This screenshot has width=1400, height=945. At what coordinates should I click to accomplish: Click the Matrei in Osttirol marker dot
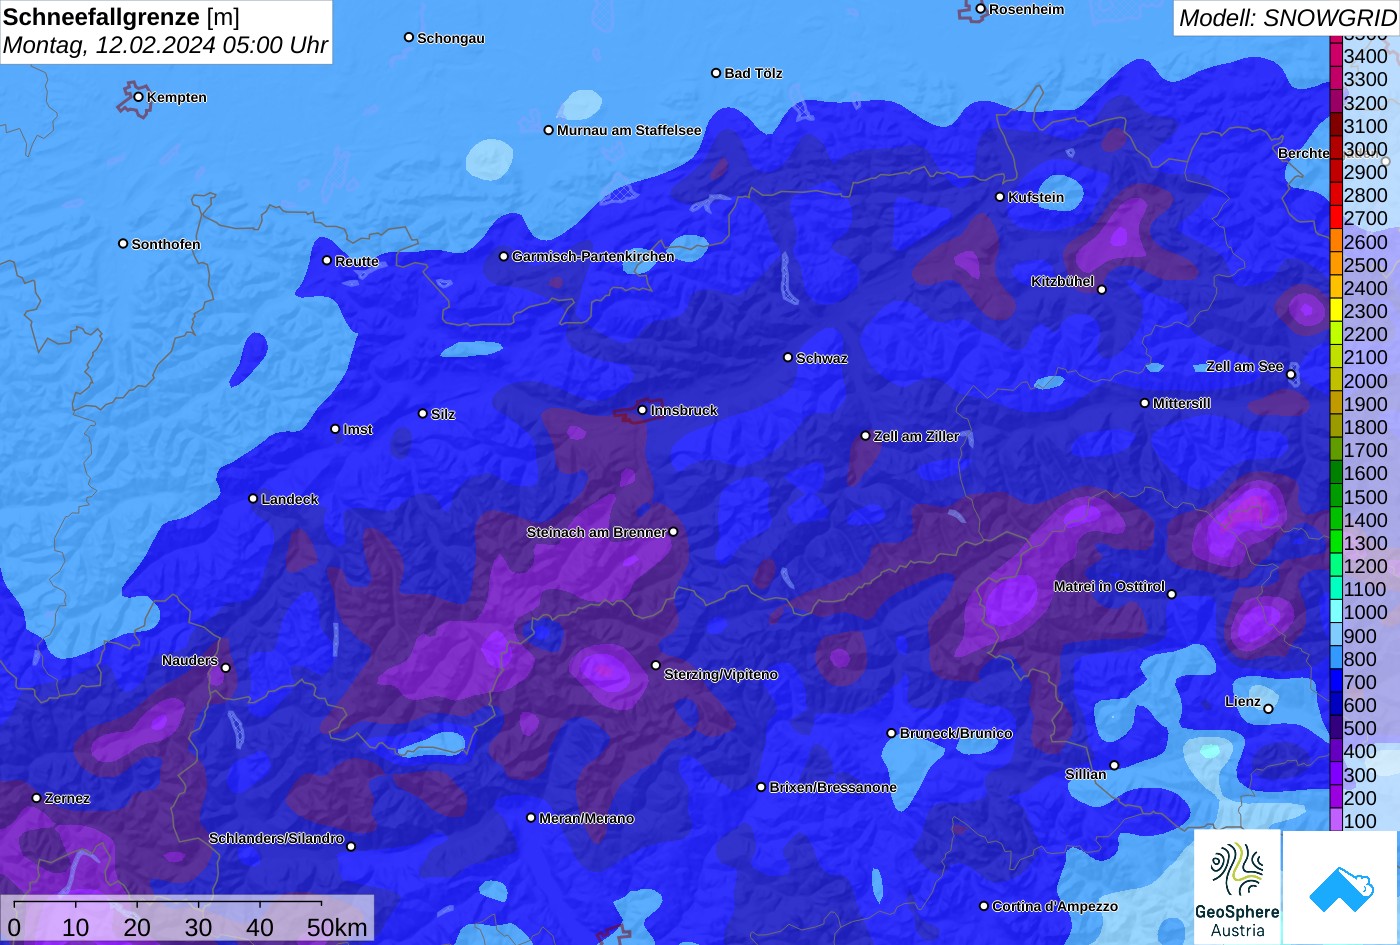click(1172, 594)
